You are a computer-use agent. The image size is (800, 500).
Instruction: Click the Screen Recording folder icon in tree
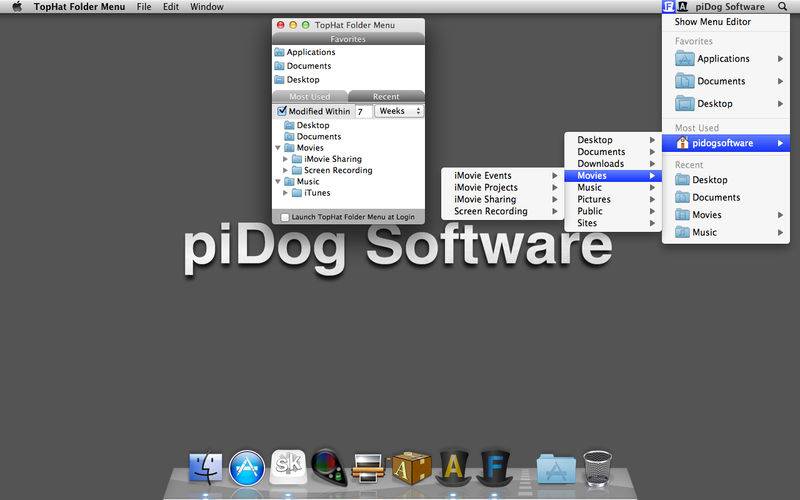(x=297, y=170)
